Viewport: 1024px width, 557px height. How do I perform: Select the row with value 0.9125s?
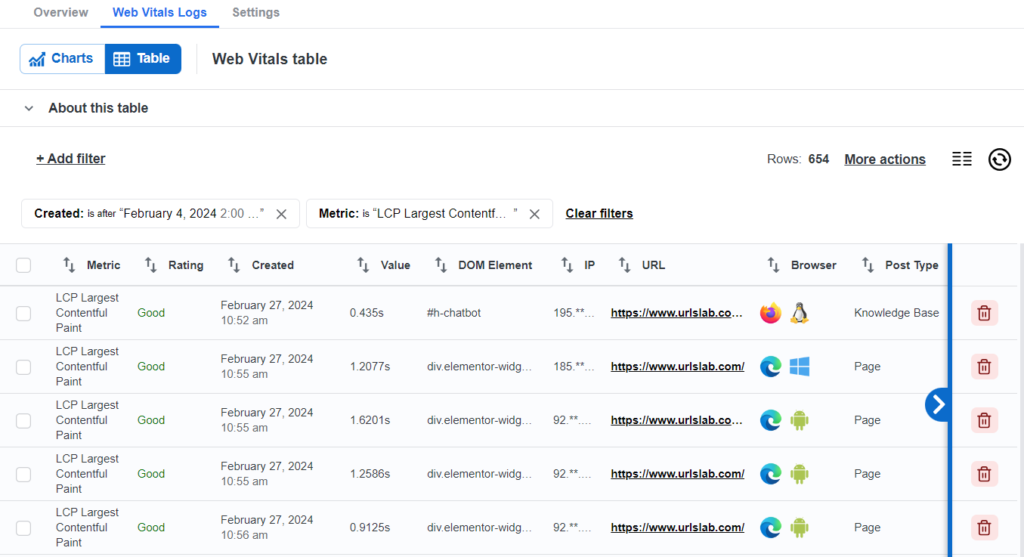24,528
